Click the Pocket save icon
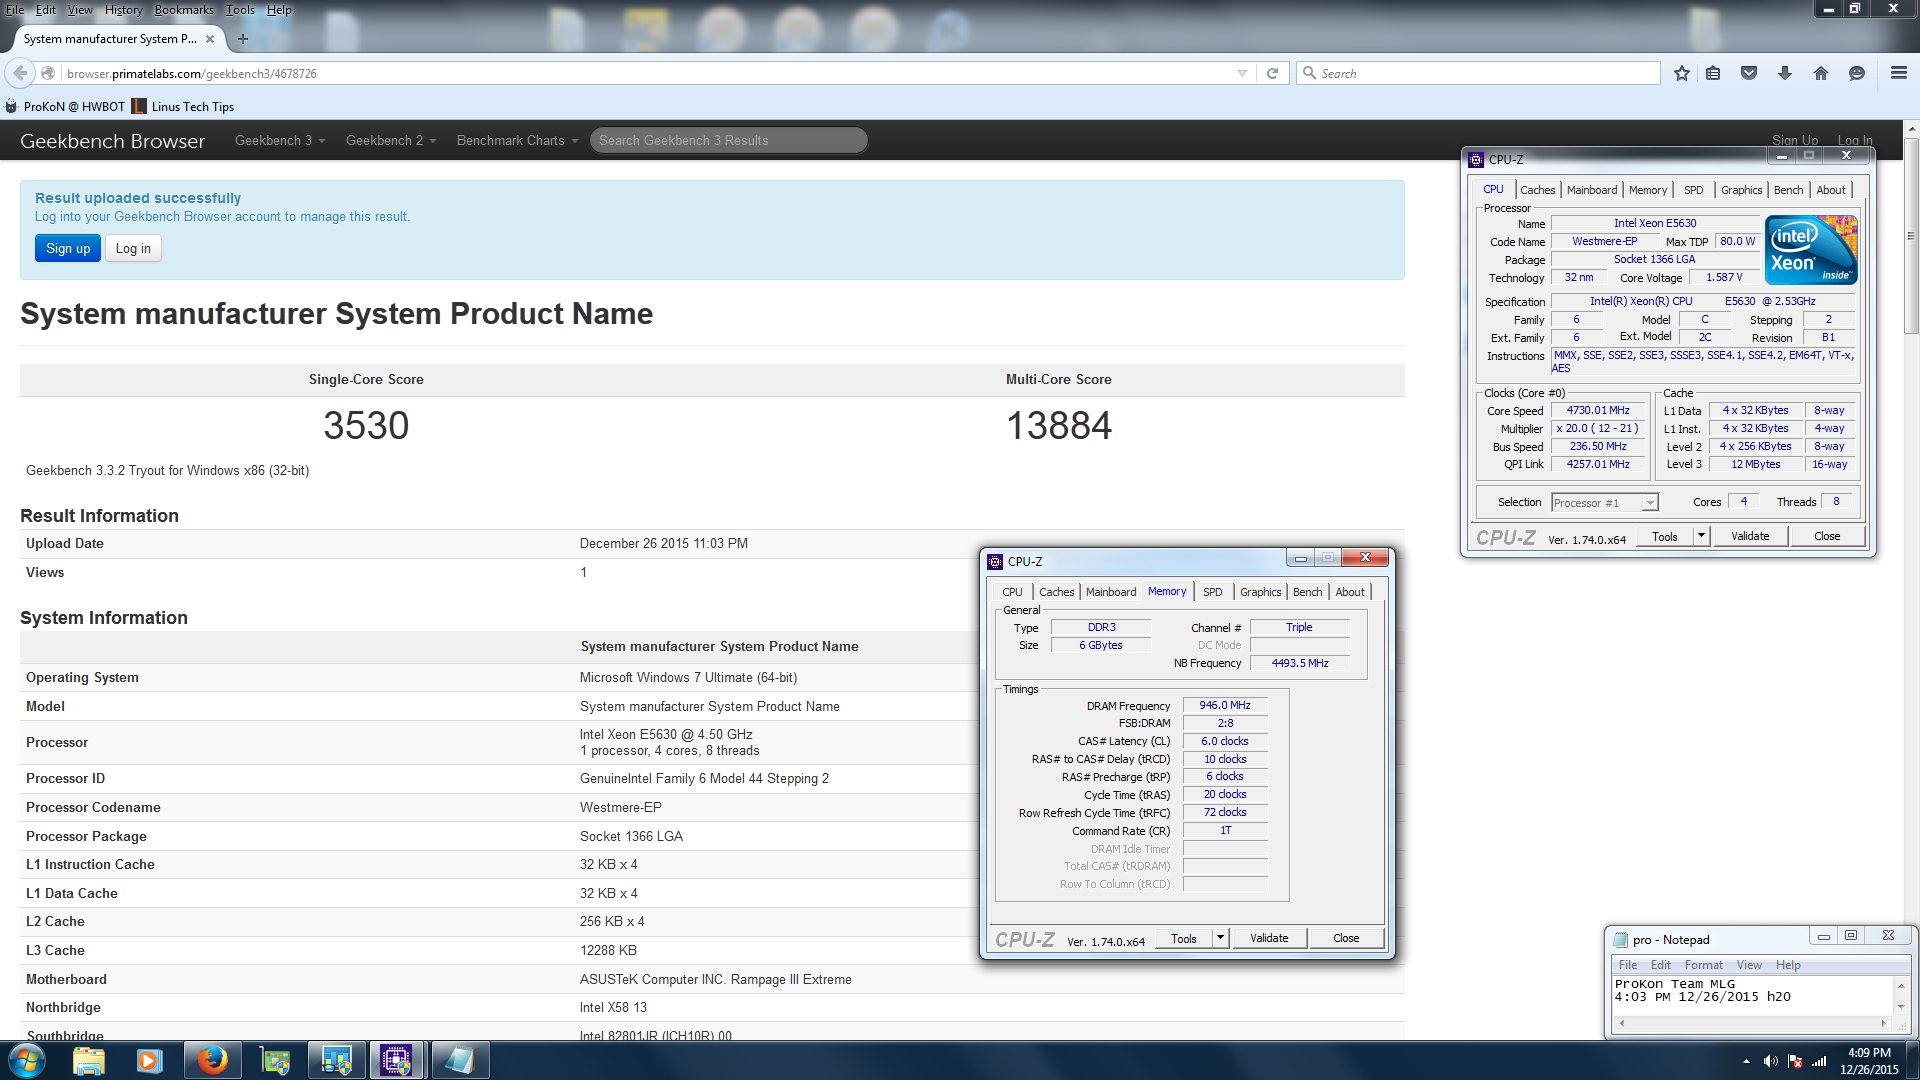This screenshot has height=1080, width=1920. pyautogui.click(x=1749, y=73)
